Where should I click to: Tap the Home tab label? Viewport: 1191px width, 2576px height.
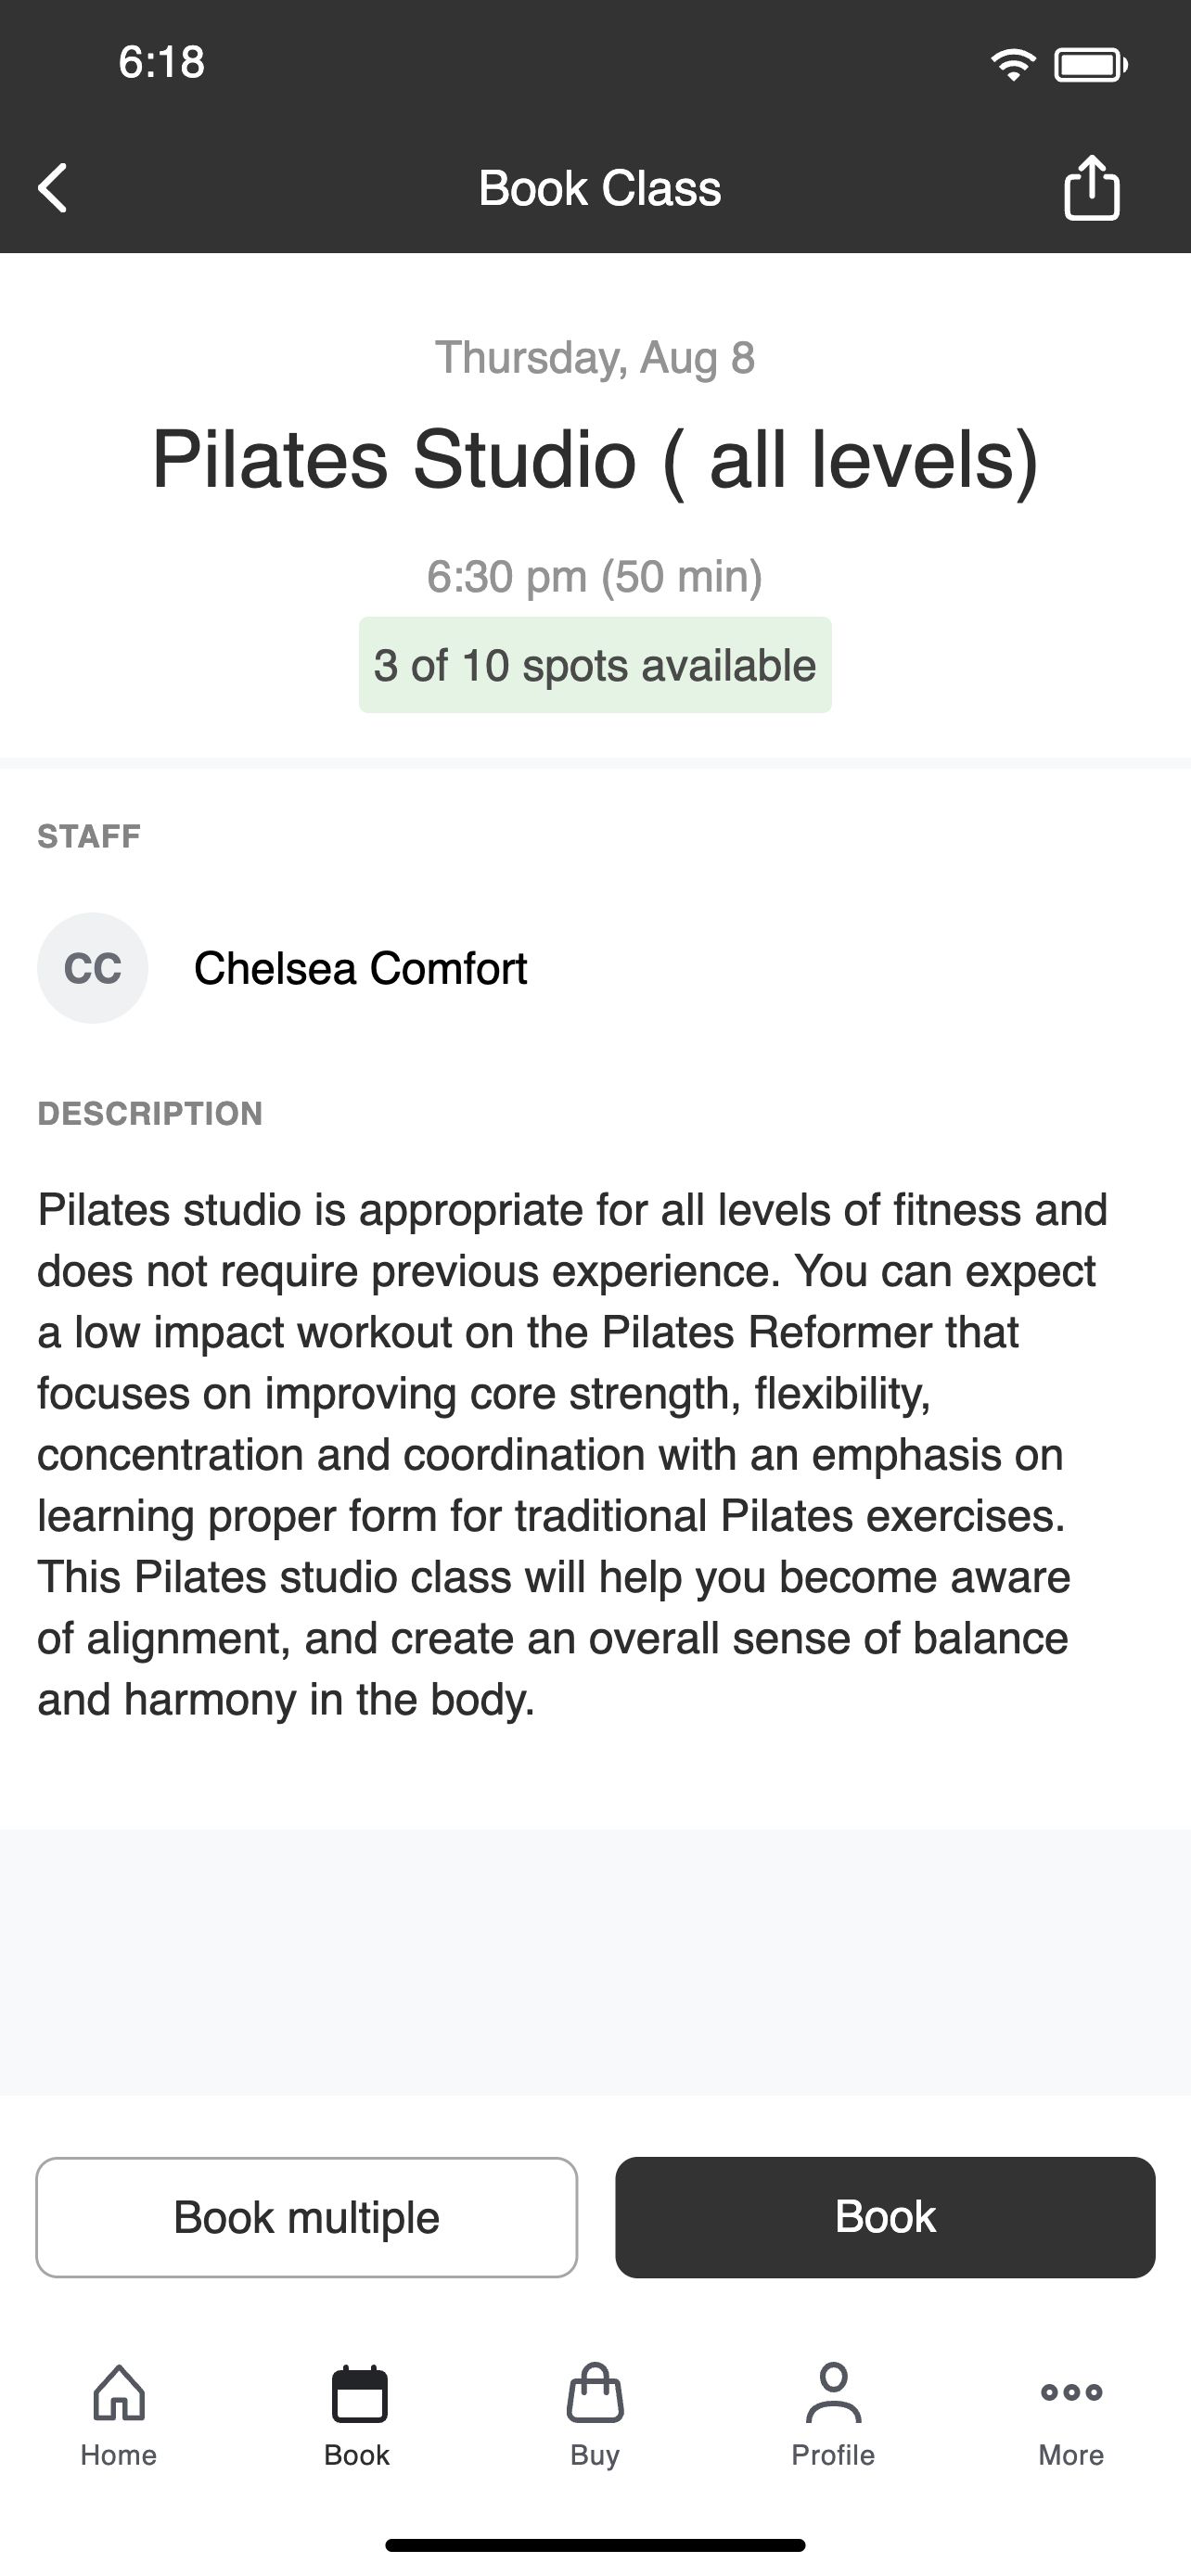click(x=119, y=2455)
